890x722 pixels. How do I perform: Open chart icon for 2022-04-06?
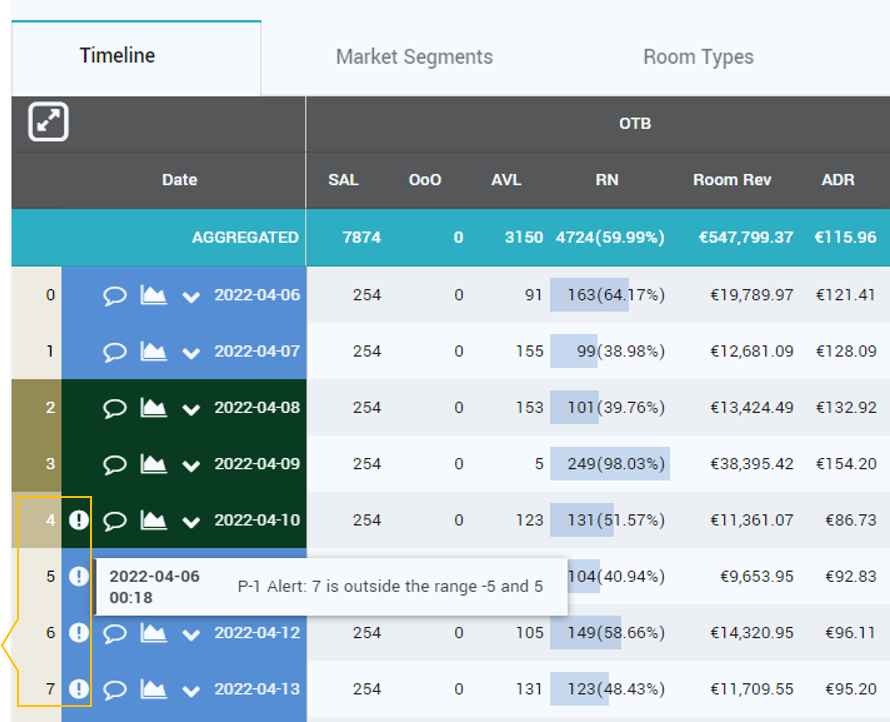pyautogui.click(x=153, y=295)
